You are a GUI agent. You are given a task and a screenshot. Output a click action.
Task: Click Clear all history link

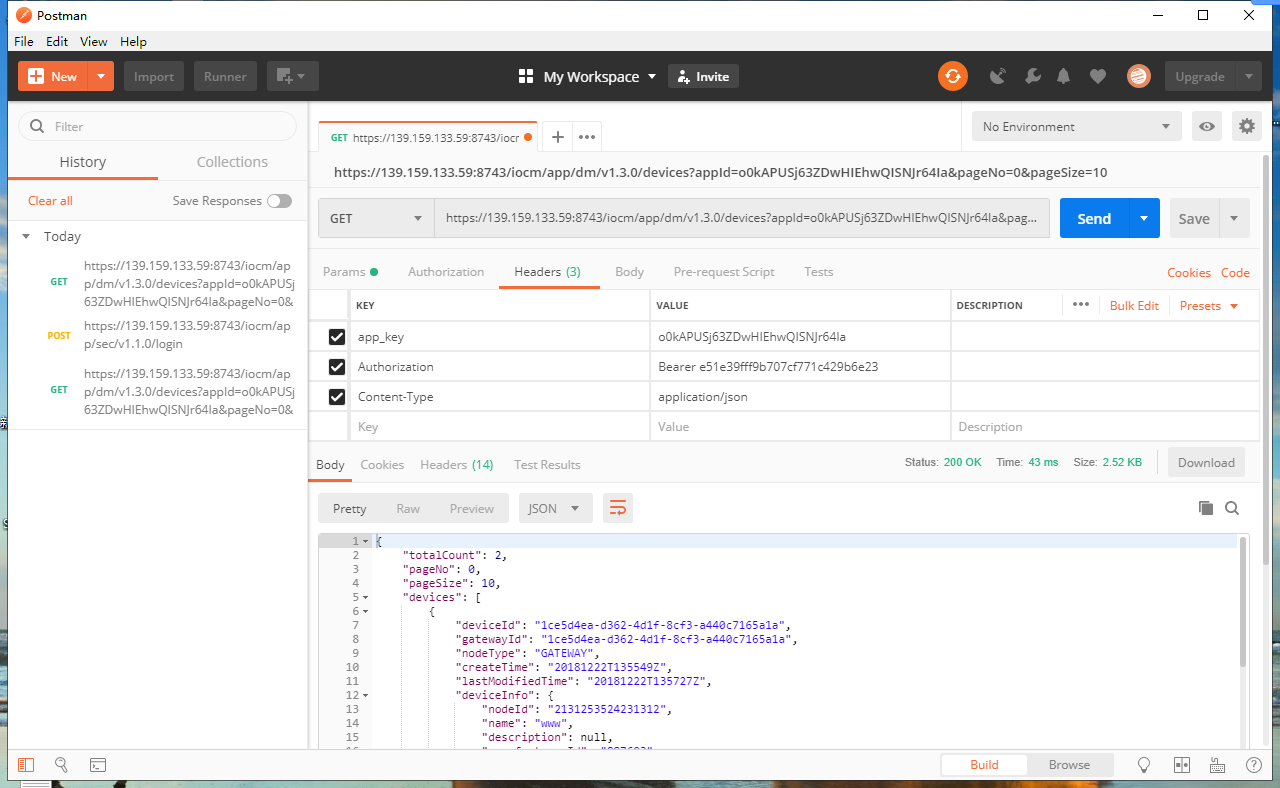[x=50, y=201]
